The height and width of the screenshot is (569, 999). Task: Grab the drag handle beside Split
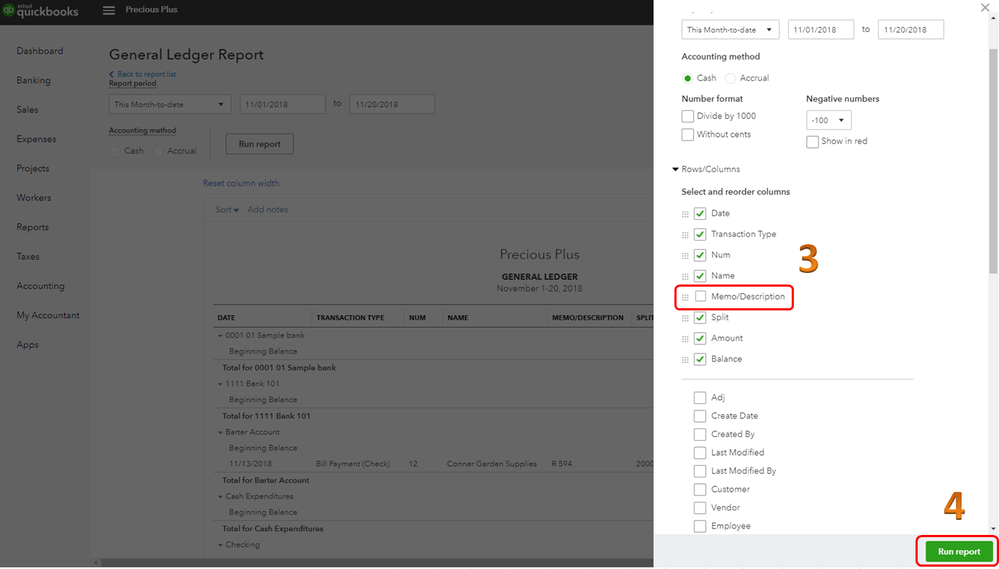click(x=686, y=318)
